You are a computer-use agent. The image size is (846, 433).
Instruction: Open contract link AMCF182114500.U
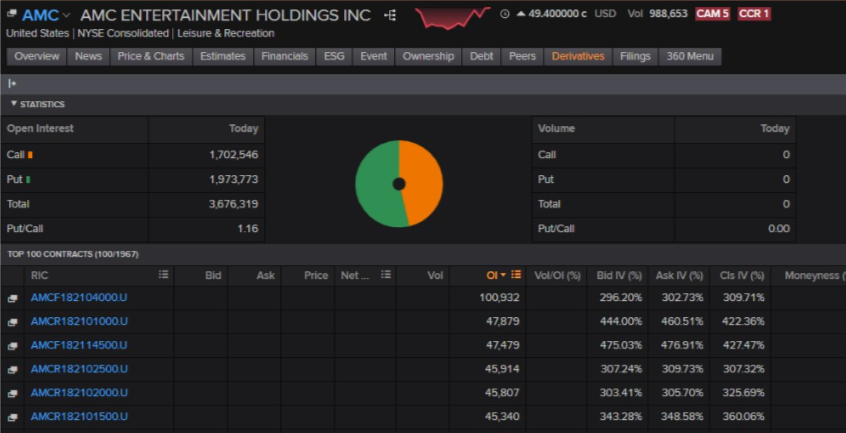click(x=79, y=345)
